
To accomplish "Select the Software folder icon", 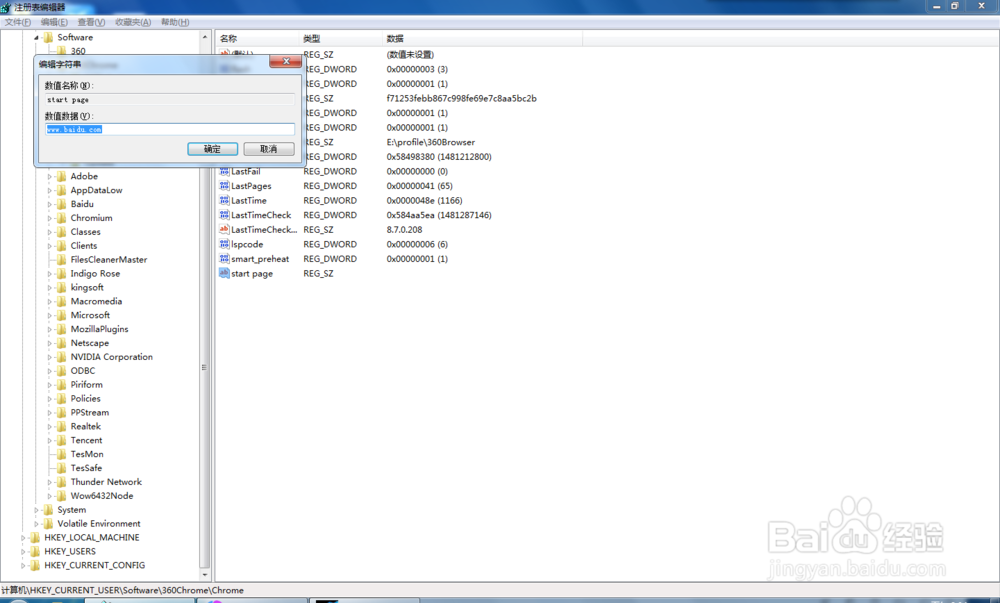I will click(48, 37).
